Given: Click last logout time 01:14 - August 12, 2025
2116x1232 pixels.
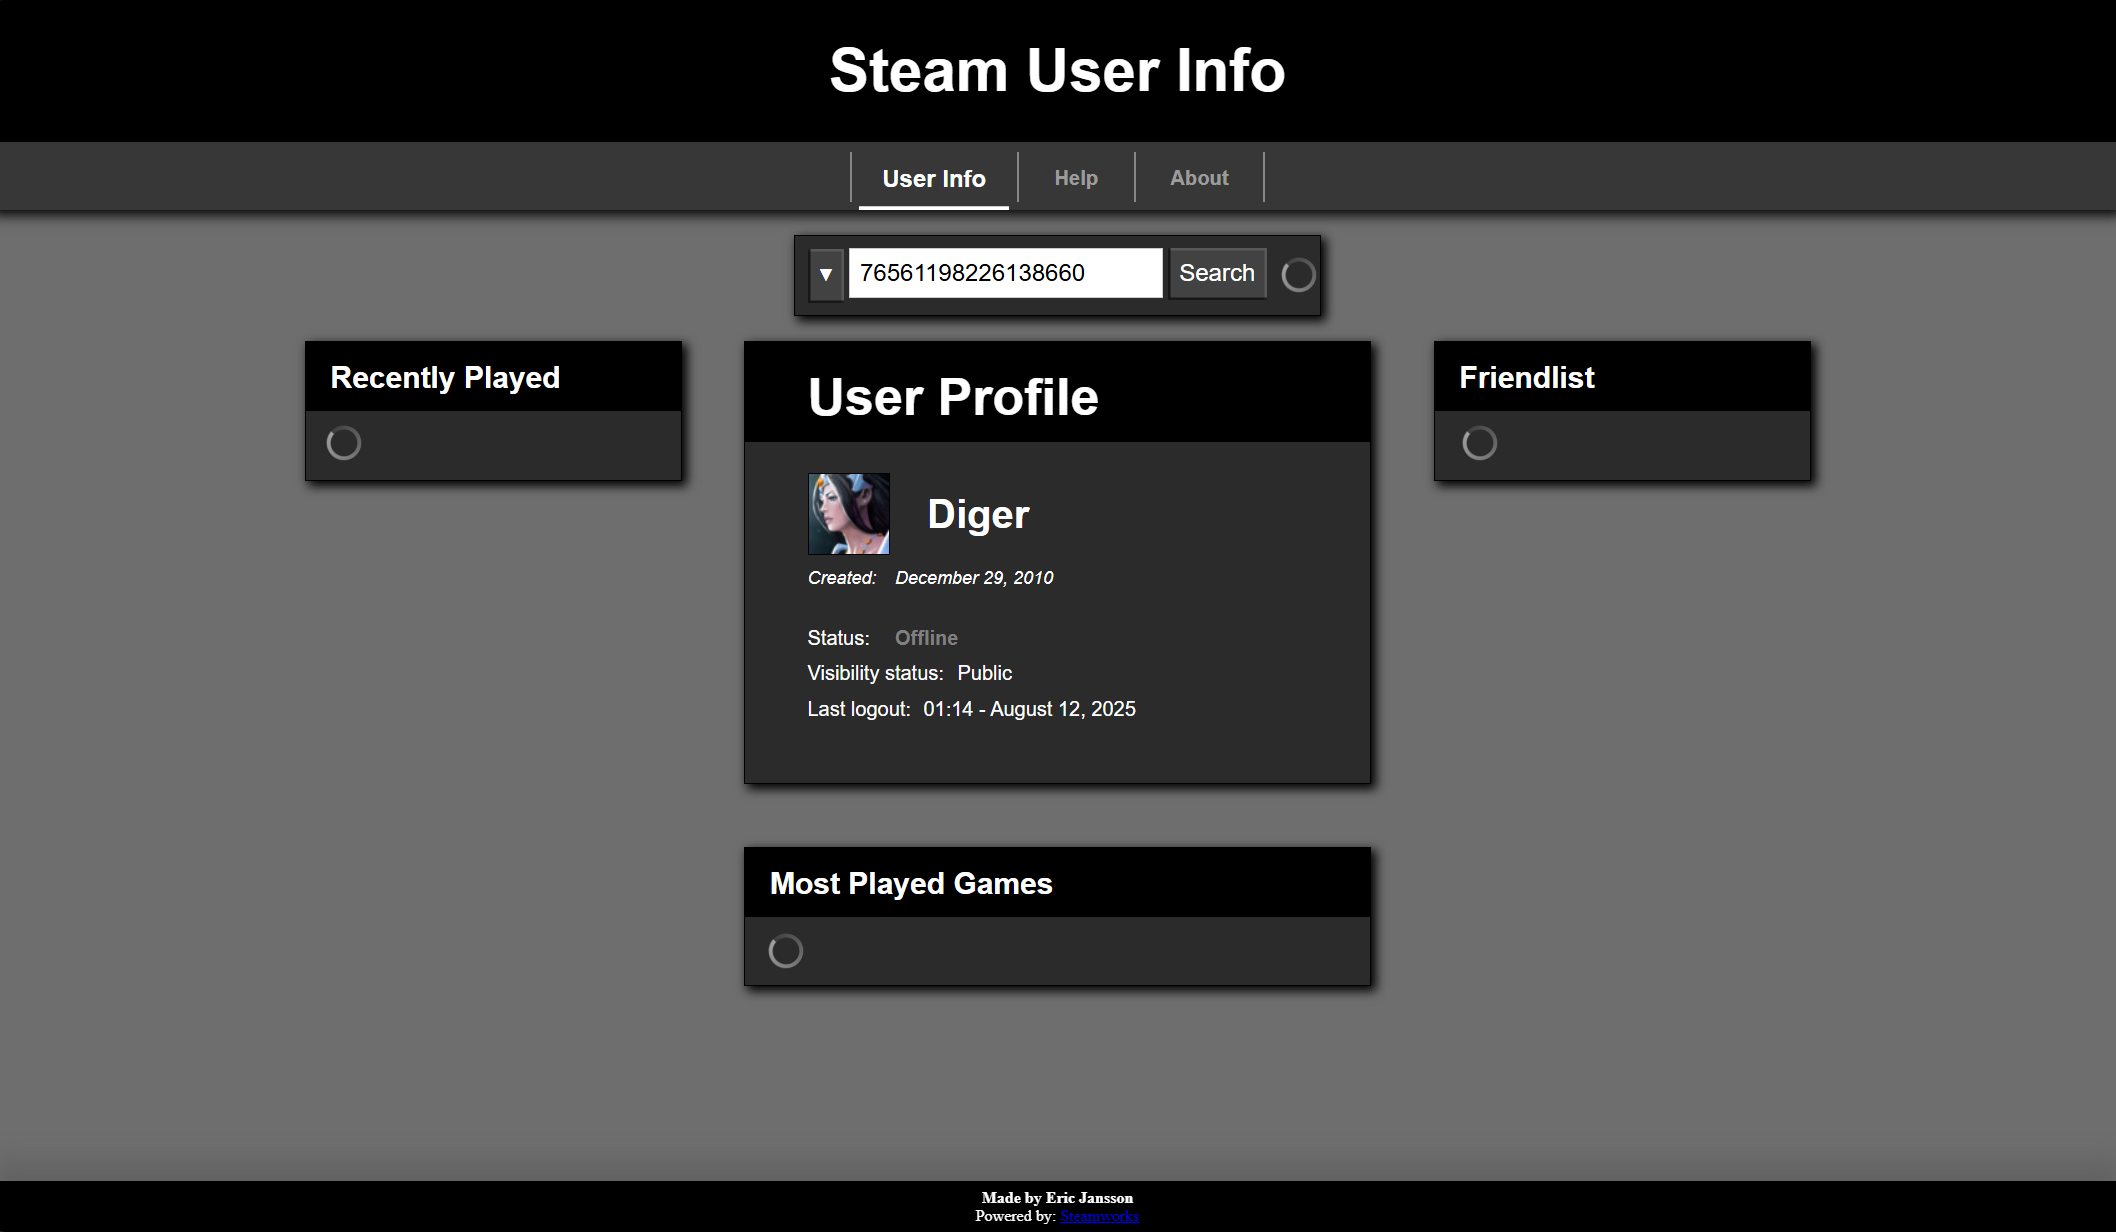Looking at the screenshot, I should 1029,709.
